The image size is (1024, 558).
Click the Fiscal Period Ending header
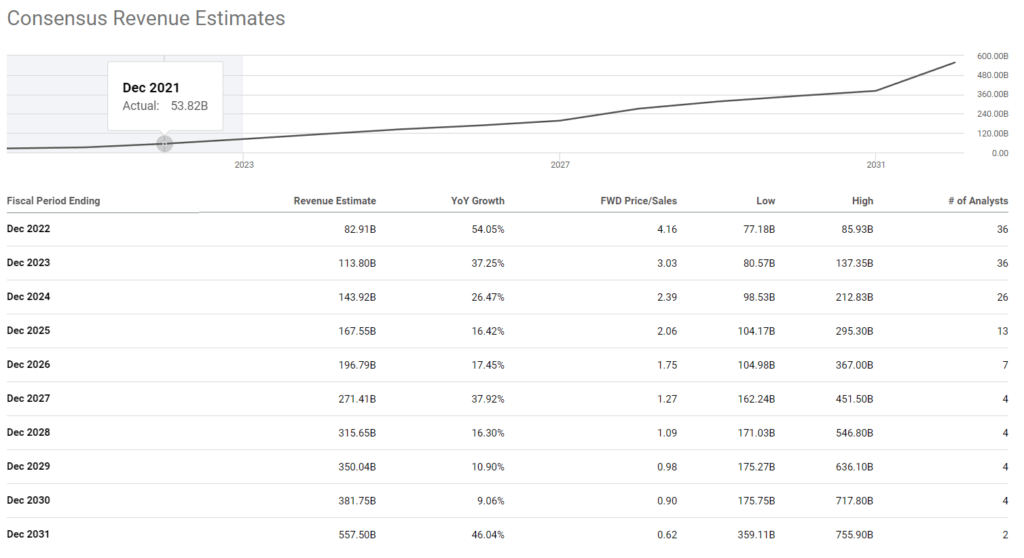[54, 201]
